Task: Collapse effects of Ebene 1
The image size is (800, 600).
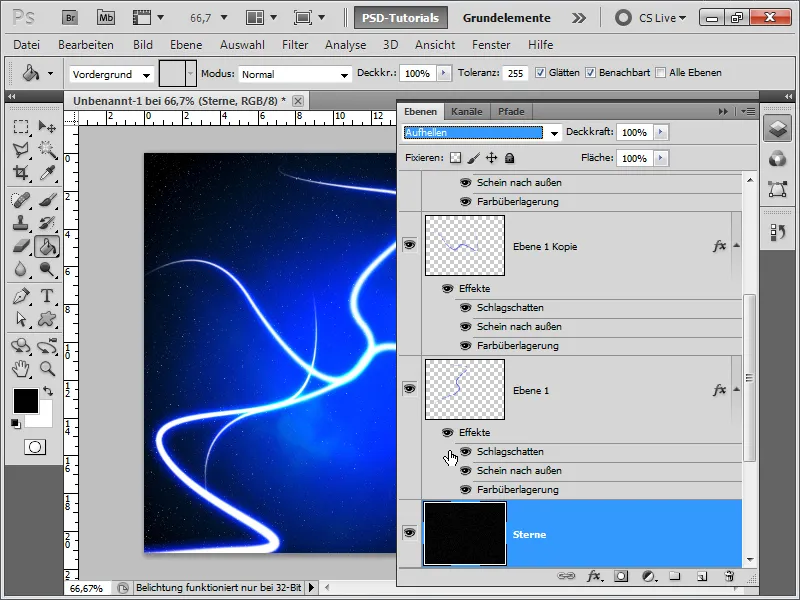Action: [x=736, y=390]
